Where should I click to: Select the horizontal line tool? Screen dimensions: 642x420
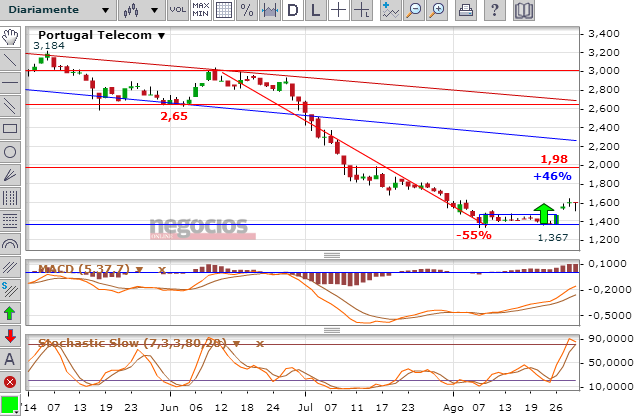[10, 83]
